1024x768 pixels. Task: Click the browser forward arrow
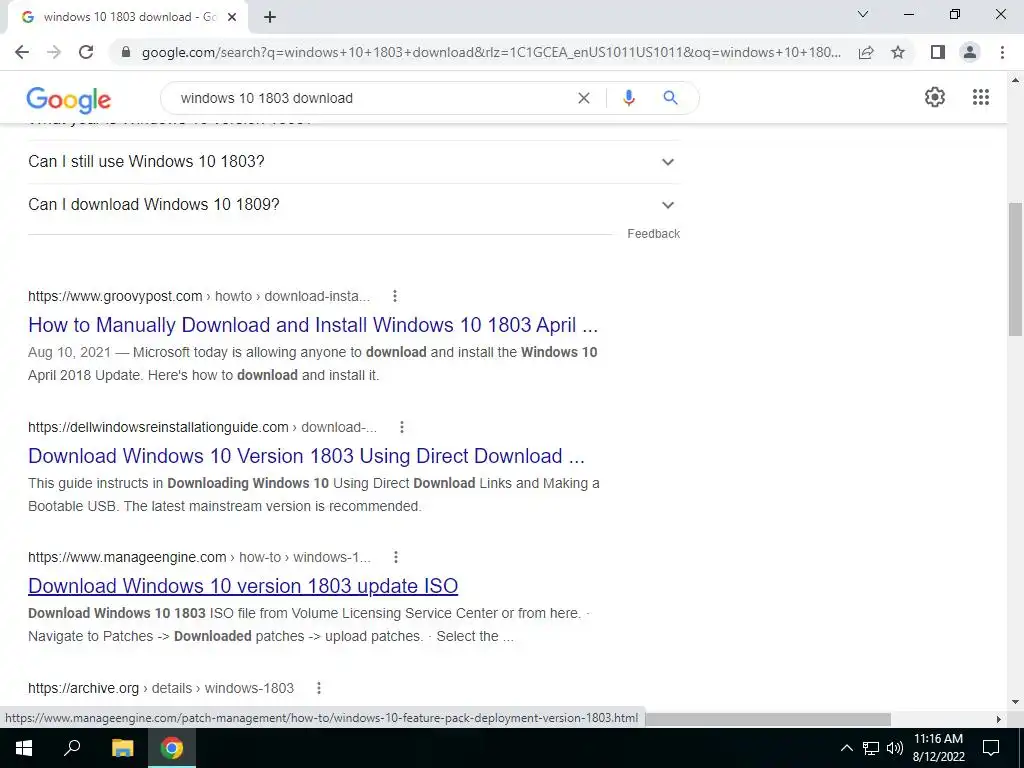[x=54, y=52]
